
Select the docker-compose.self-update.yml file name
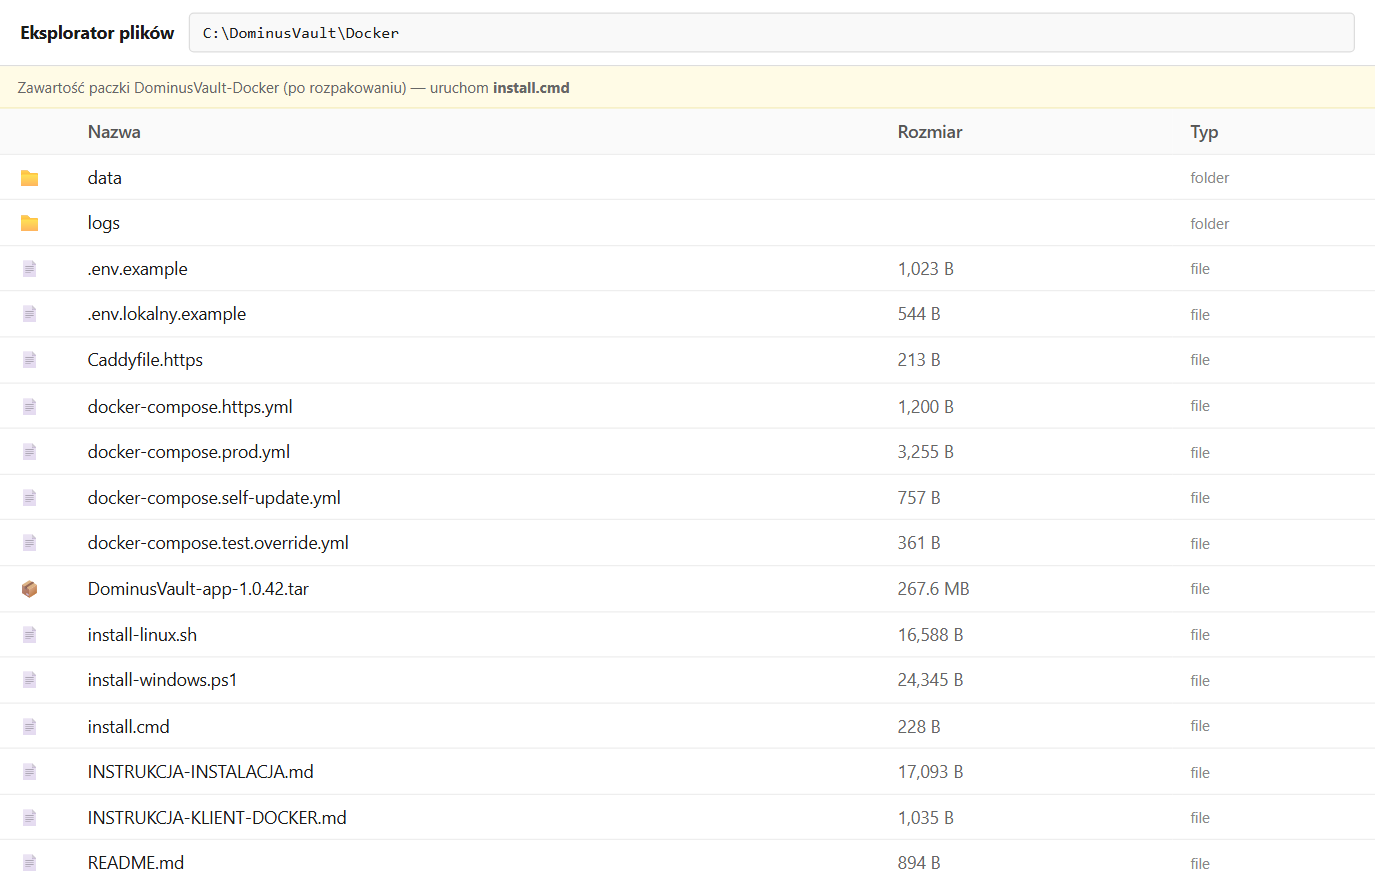point(214,498)
